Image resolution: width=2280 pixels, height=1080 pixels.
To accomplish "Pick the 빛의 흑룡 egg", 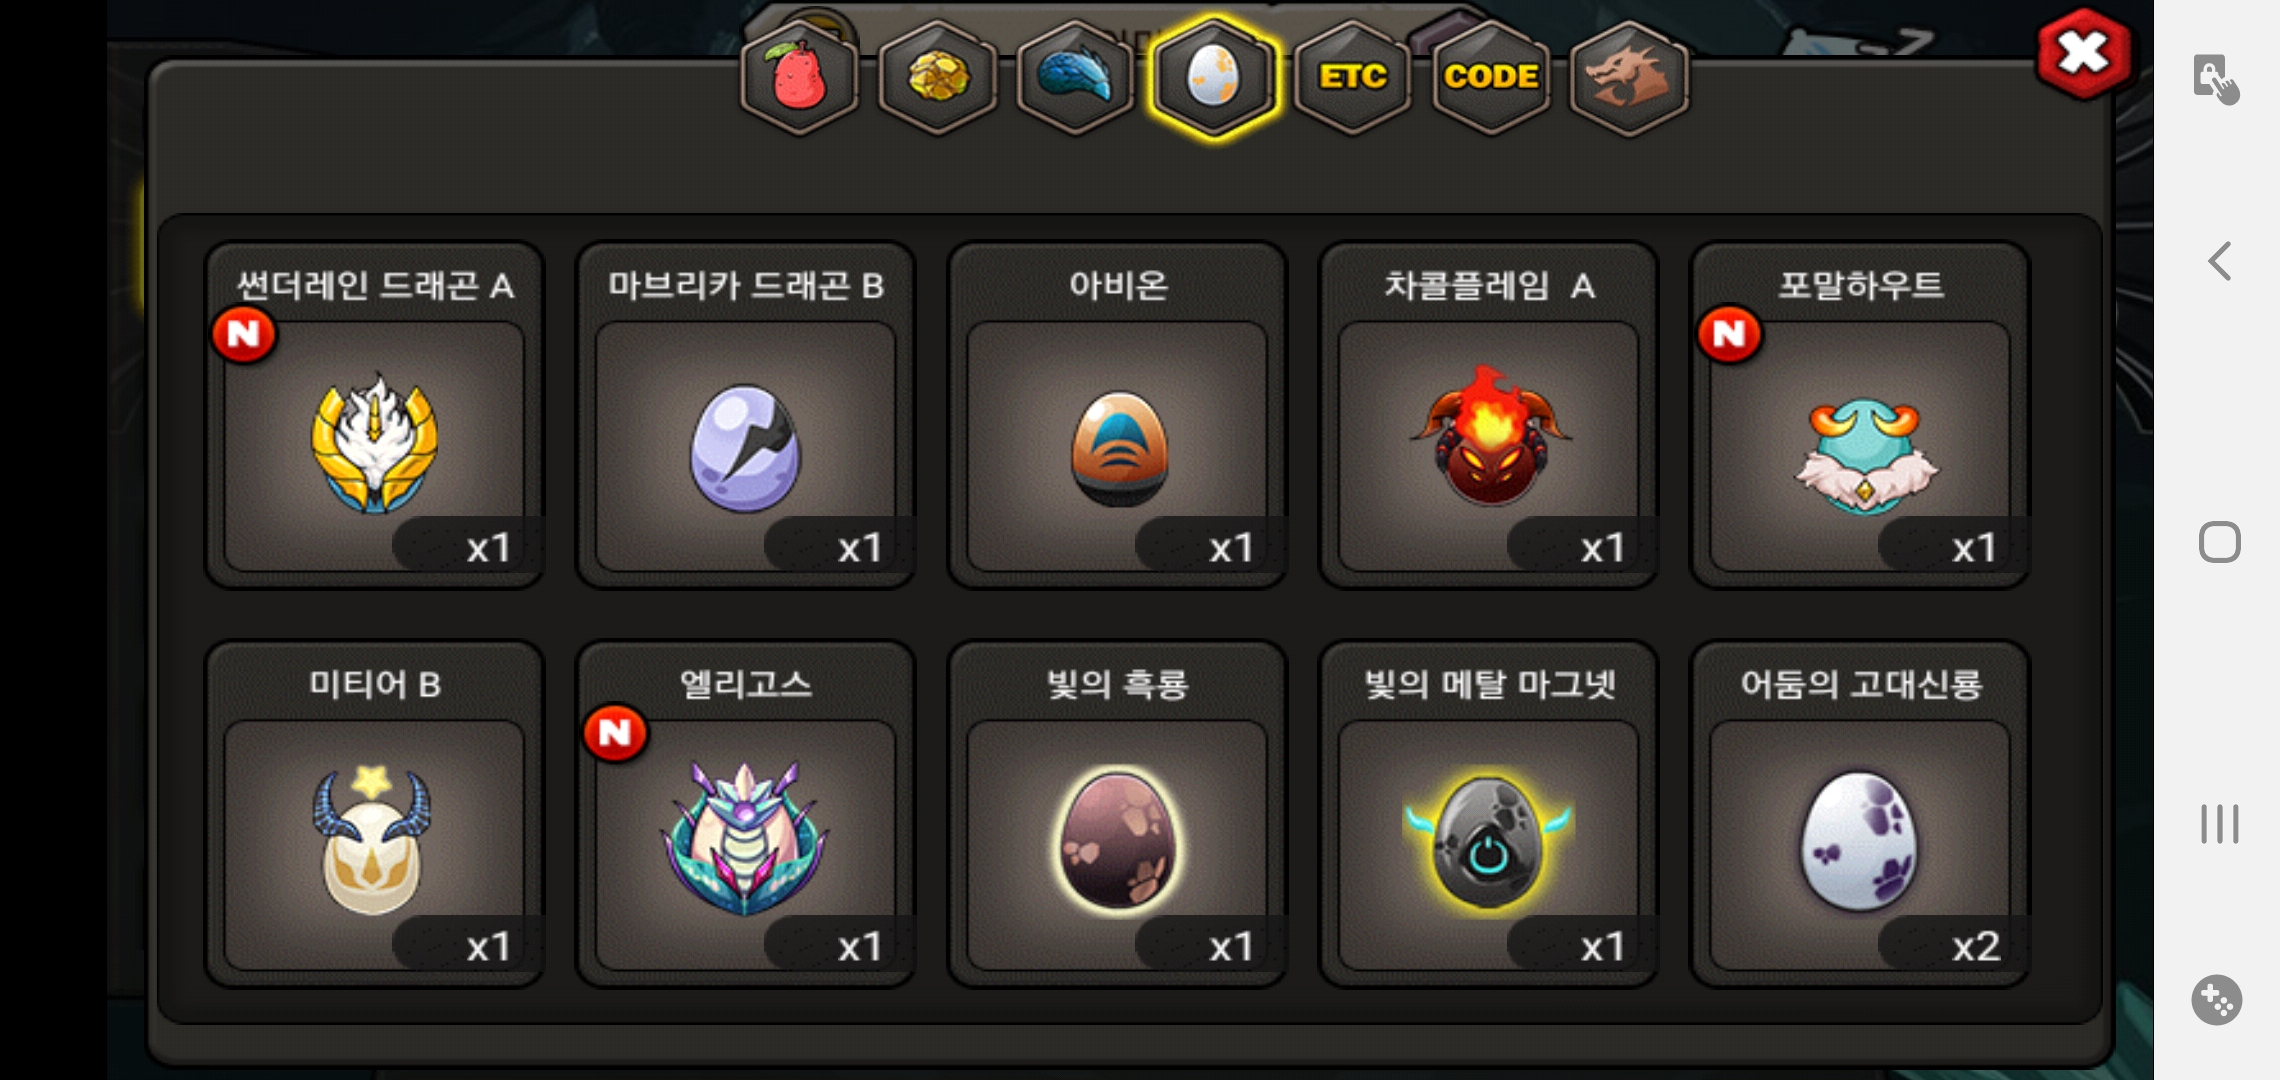I will pos(1117,814).
